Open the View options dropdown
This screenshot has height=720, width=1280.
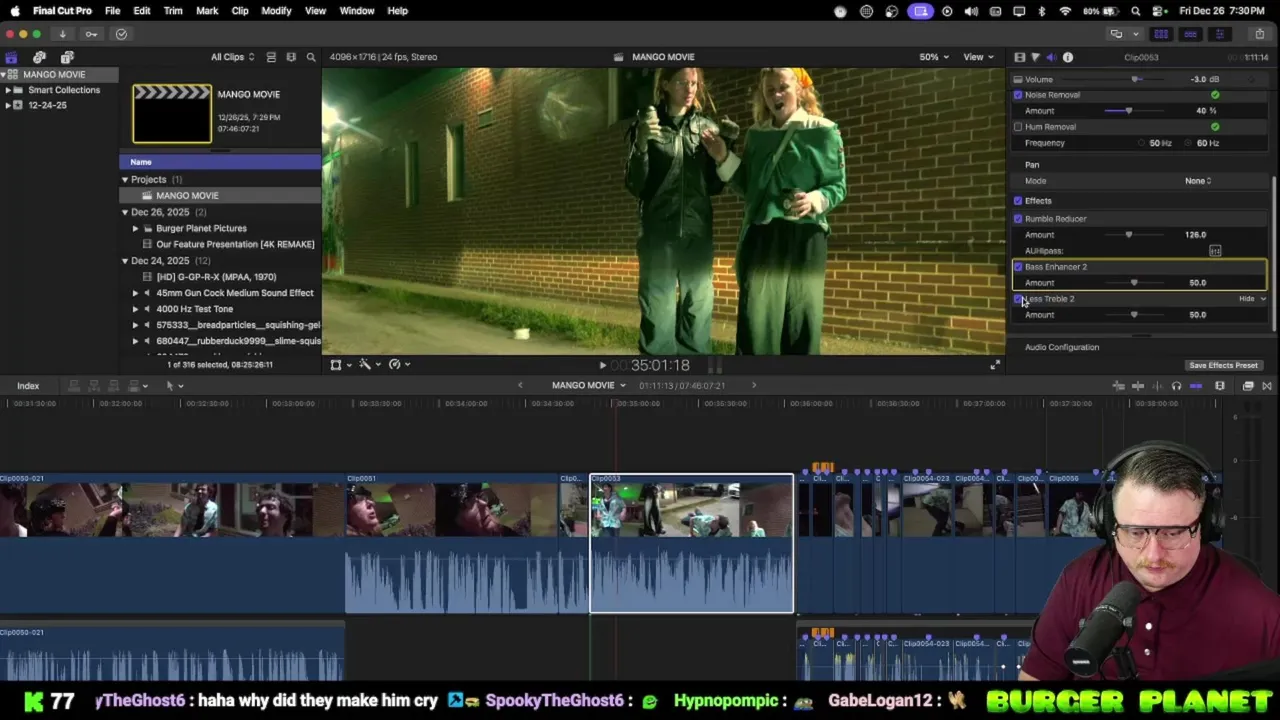(977, 57)
